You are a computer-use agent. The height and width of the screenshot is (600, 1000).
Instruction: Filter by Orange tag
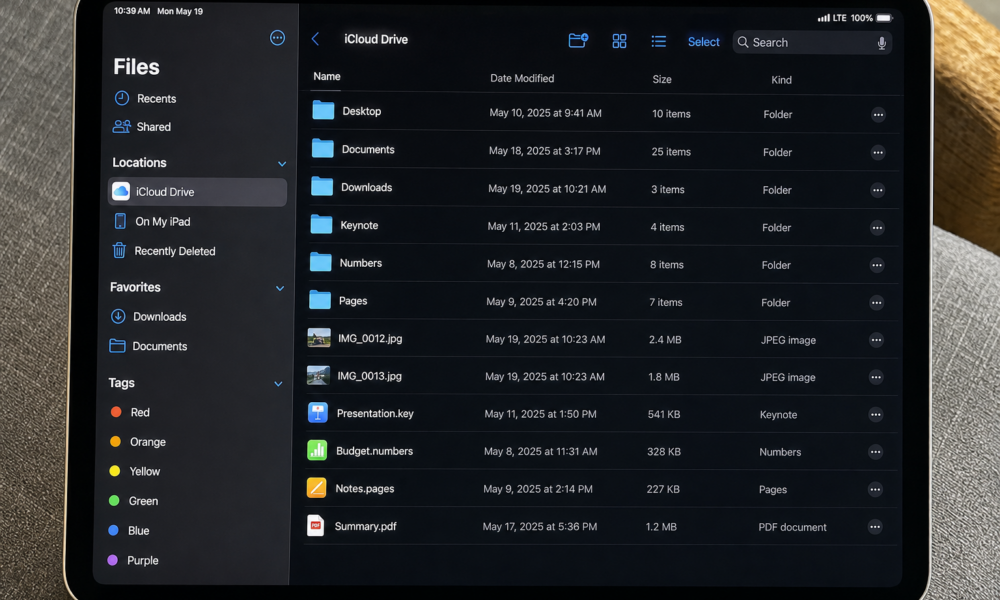(x=138, y=441)
